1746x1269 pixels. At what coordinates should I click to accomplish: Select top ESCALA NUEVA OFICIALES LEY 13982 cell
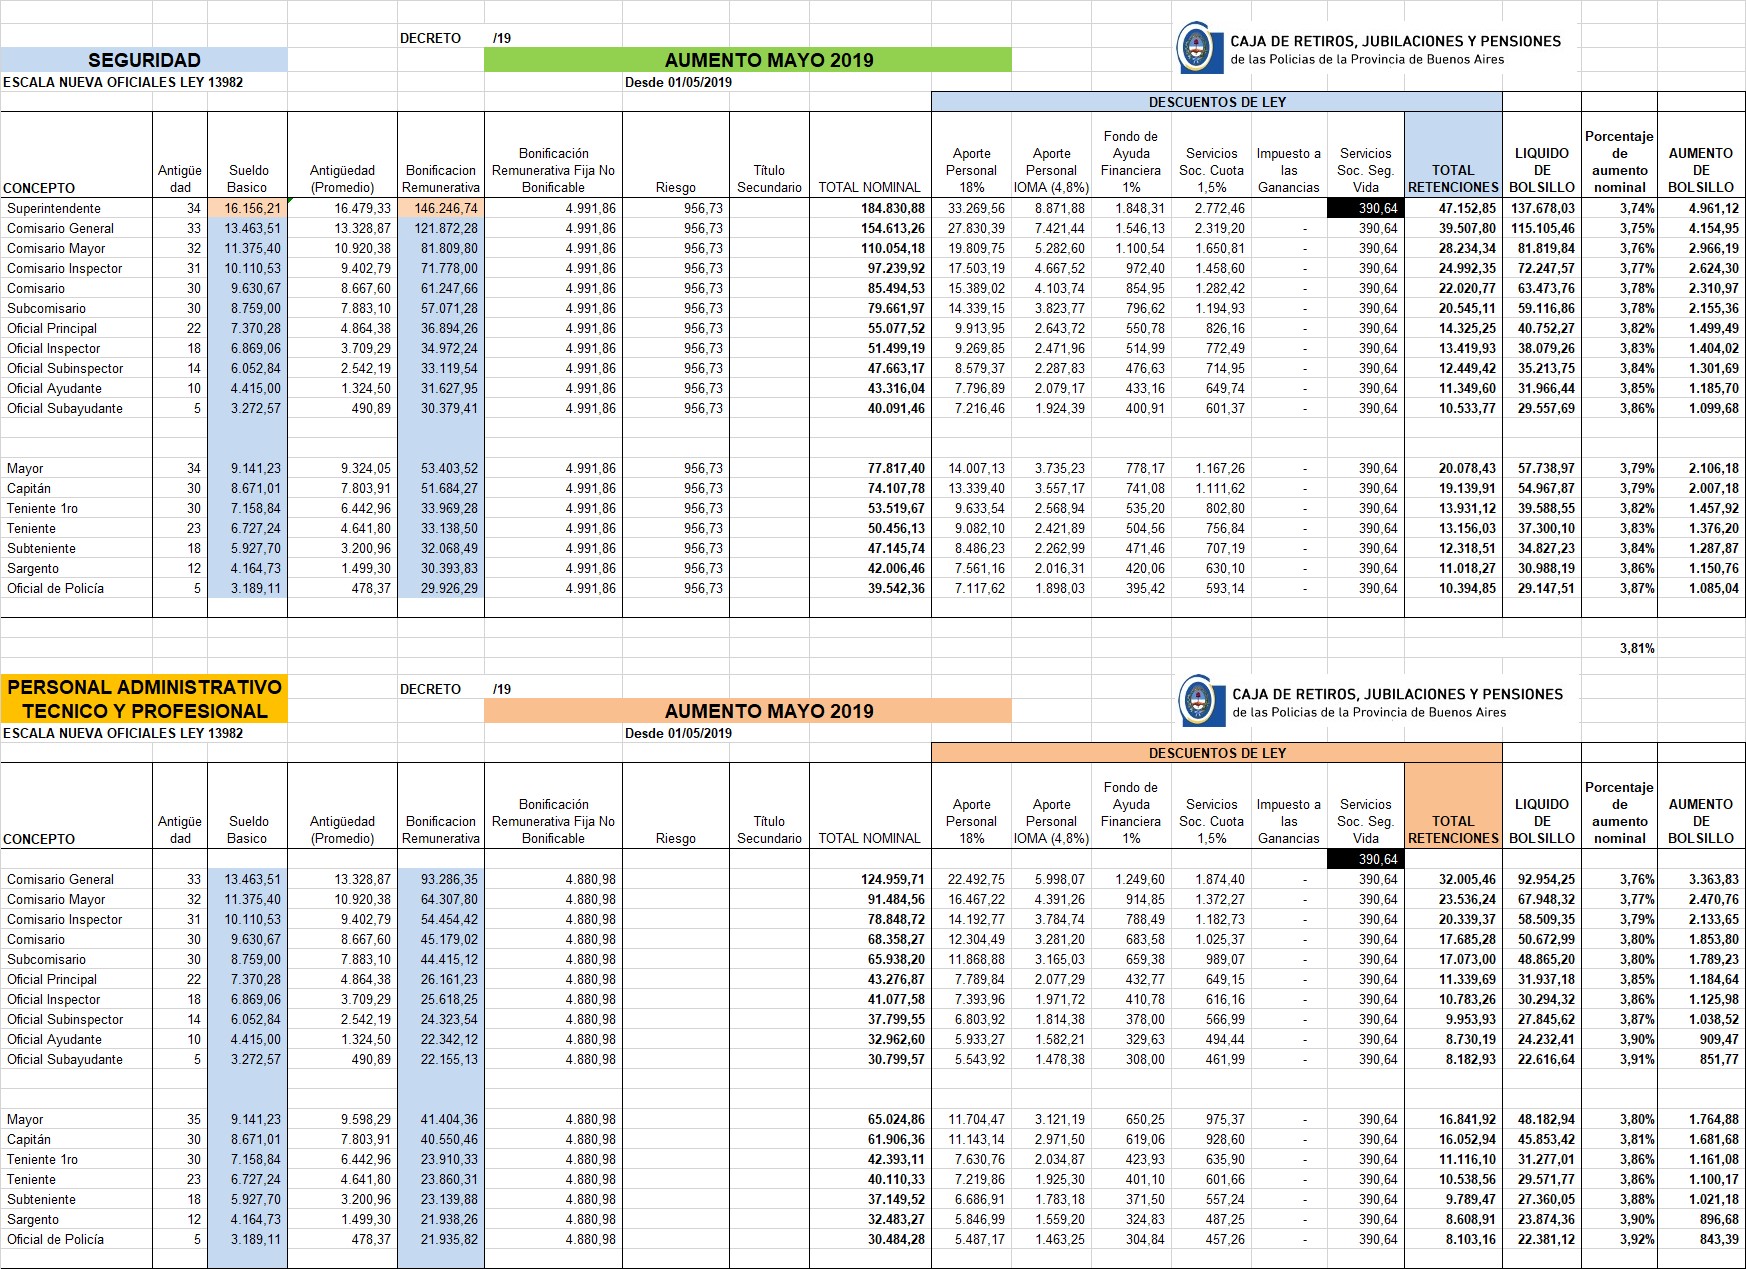123,82
